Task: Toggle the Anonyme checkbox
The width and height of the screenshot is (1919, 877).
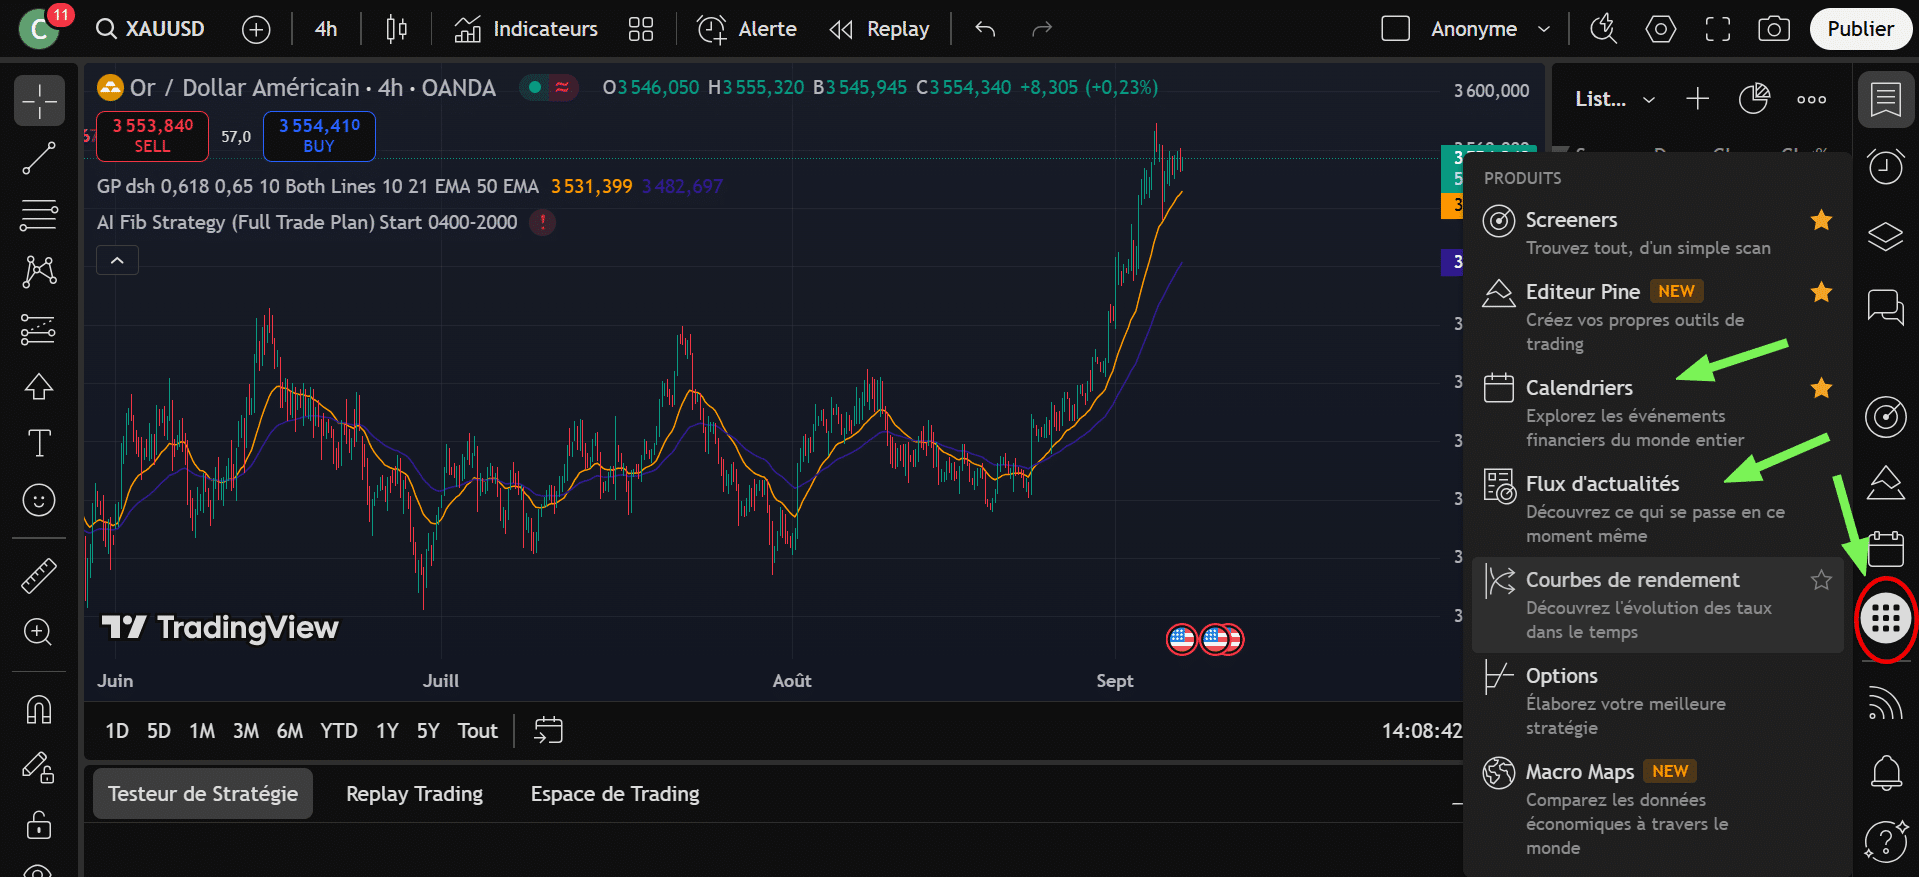Action: (1395, 29)
